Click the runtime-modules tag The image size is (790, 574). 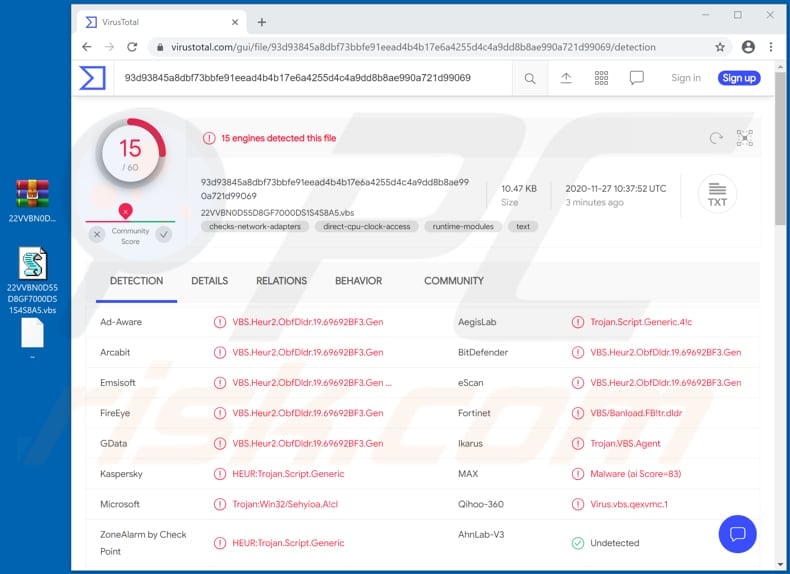(x=463, y=227)
